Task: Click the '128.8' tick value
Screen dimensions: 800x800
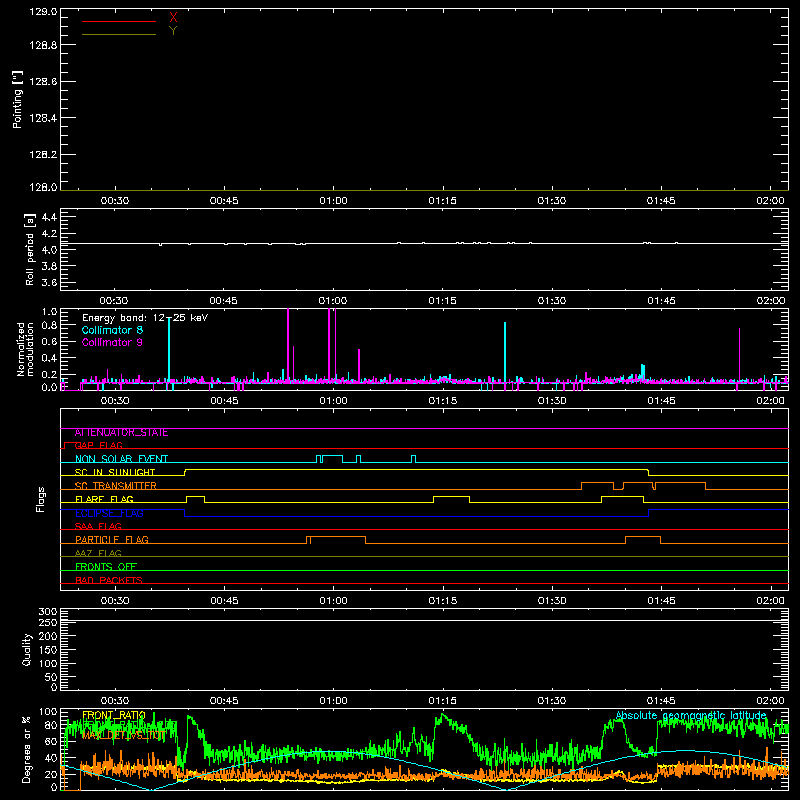Action: pos(43,45)
